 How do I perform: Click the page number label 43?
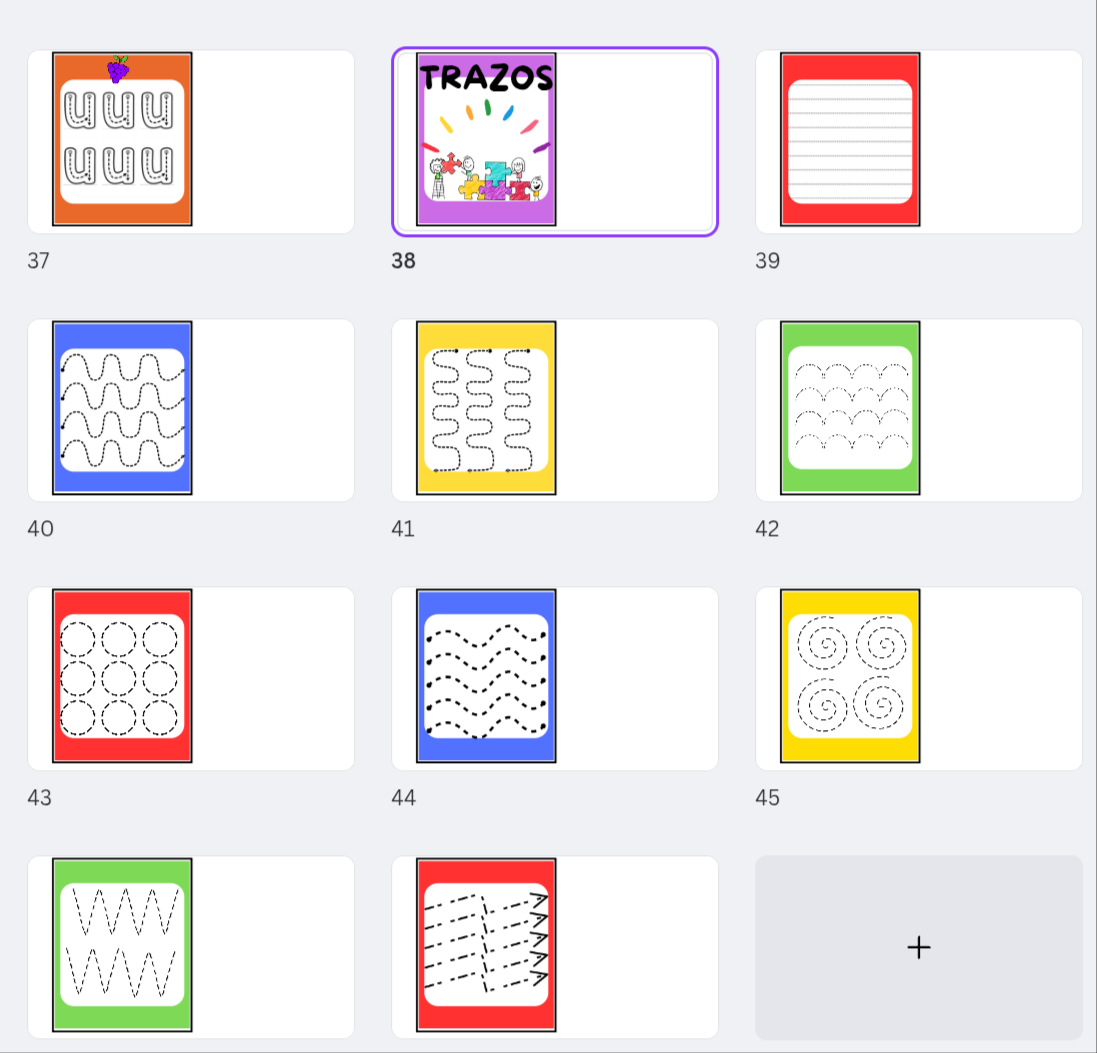(39, 798)
